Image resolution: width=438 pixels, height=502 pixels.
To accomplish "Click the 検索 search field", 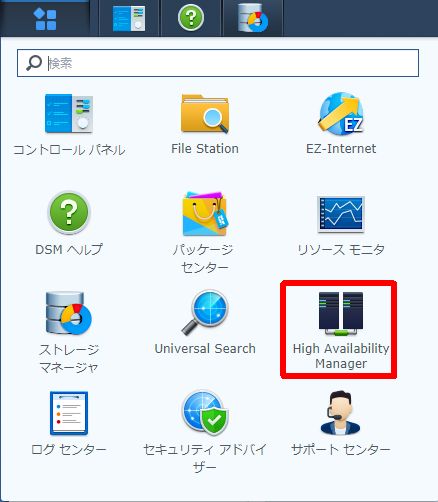I will click(x=218, y=63).
